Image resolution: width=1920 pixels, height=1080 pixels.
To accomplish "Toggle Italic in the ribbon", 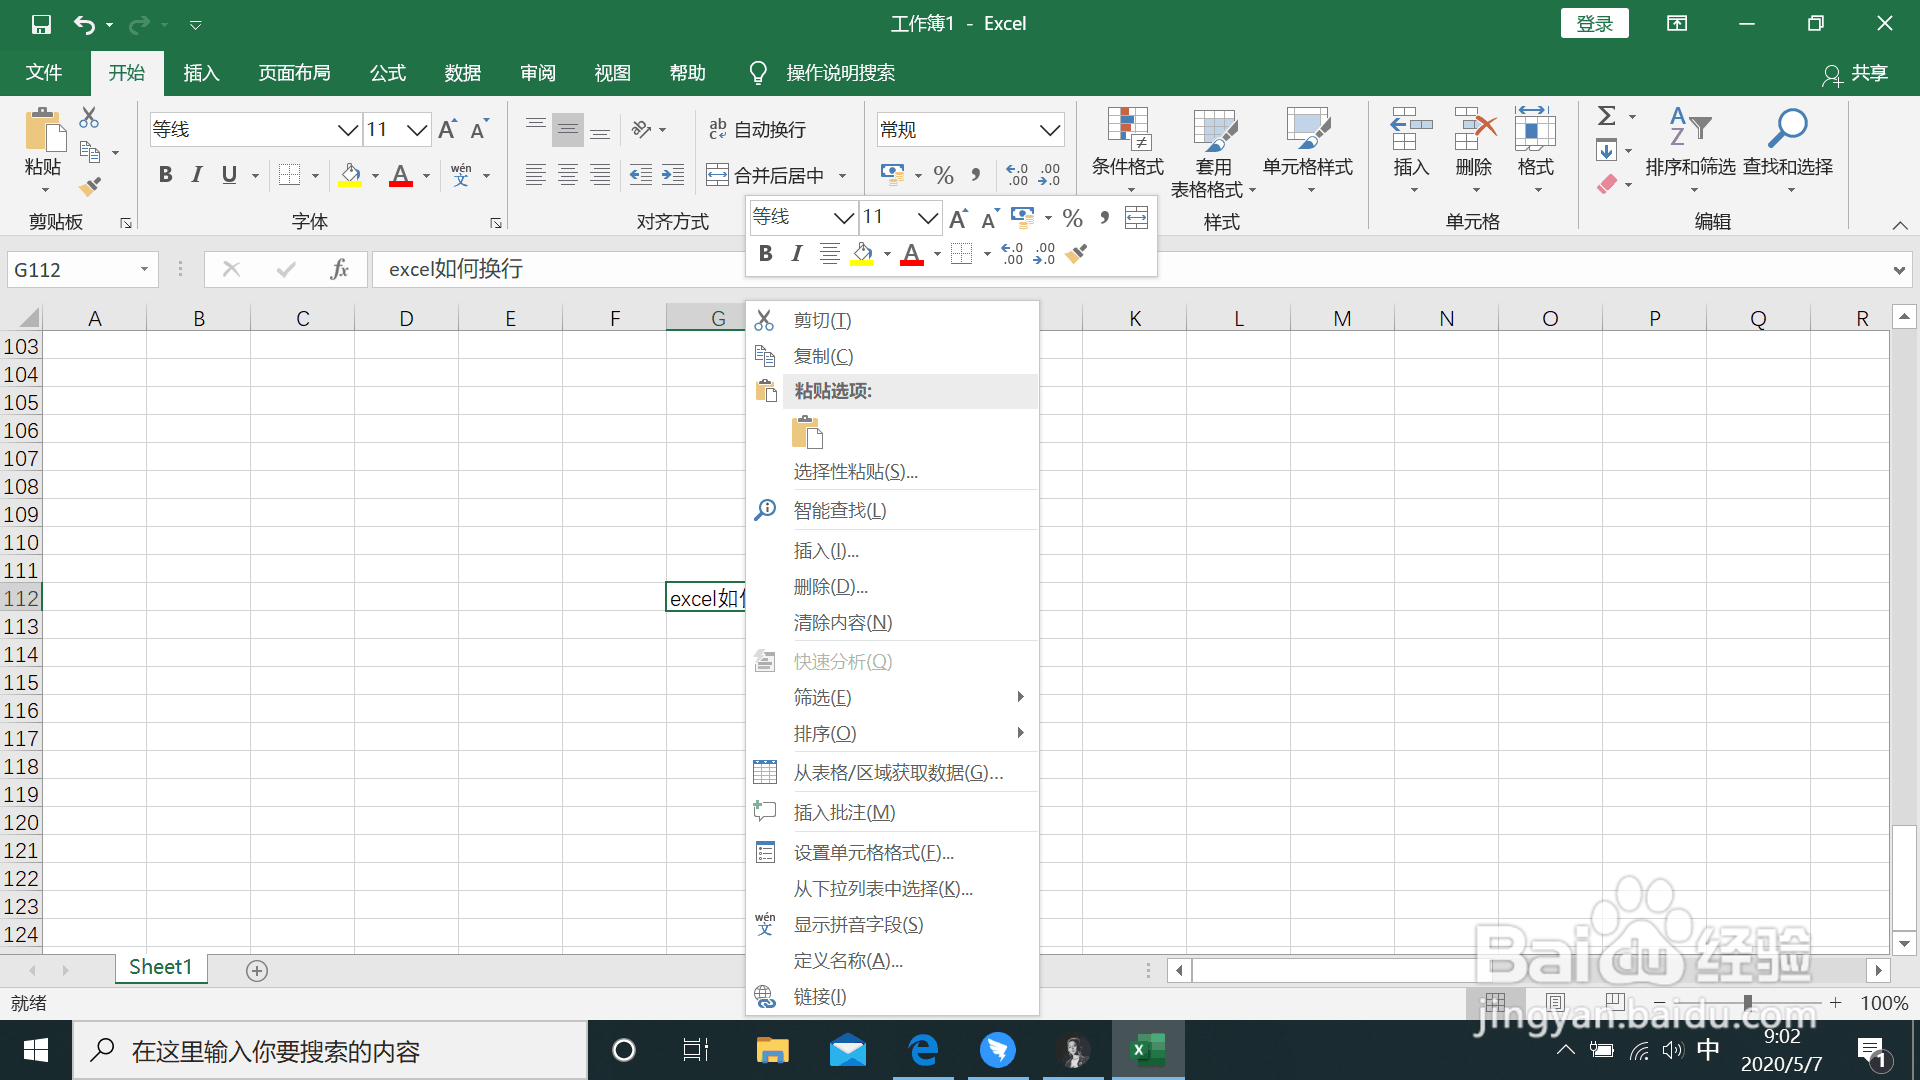I will pos(197,175).
